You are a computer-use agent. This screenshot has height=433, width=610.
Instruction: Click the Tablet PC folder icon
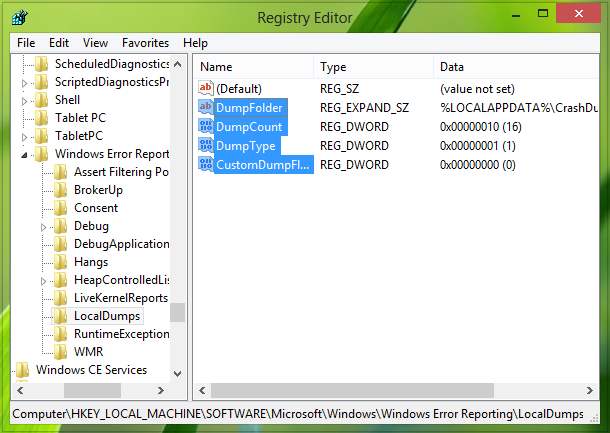(42, 118)
